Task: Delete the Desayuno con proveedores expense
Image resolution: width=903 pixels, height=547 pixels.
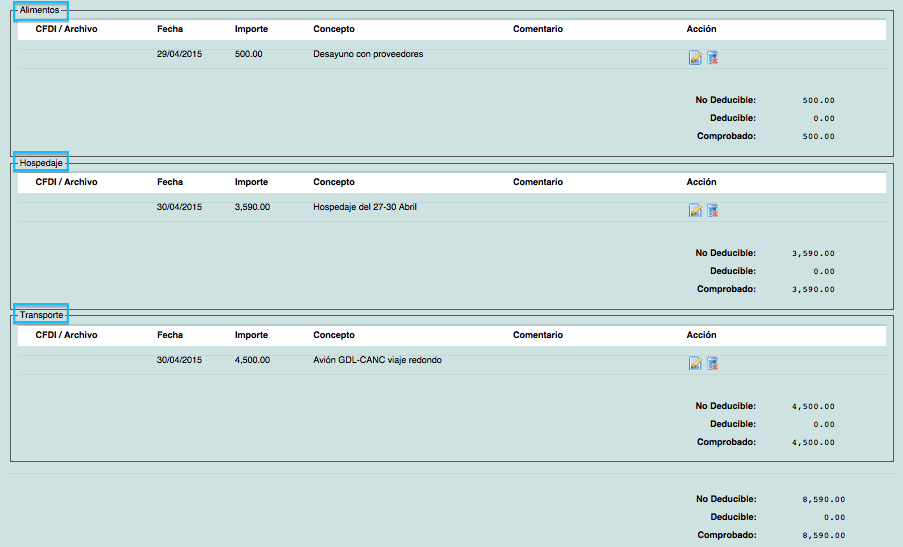Action: coord(712,58)
